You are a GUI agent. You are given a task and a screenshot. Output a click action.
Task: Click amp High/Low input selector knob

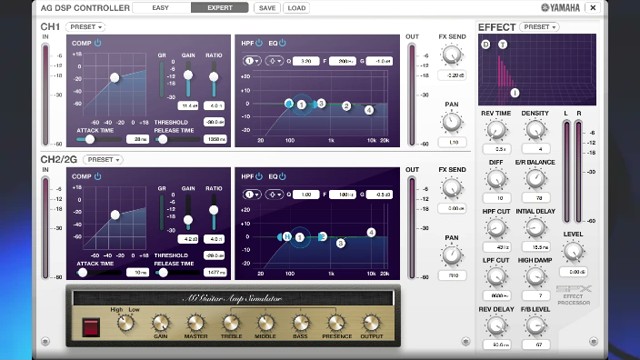[x=125, y=323]
